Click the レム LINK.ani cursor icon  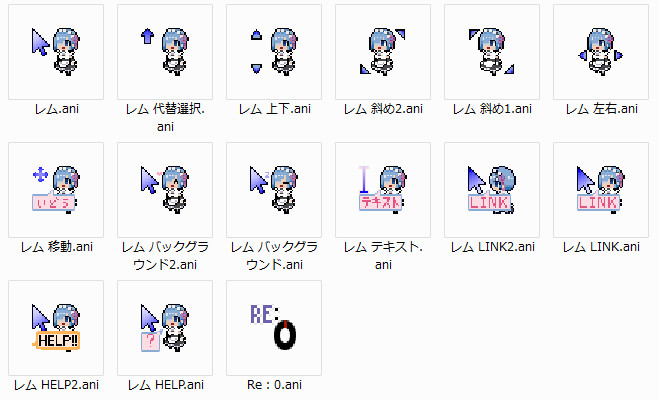pos(601,190)
